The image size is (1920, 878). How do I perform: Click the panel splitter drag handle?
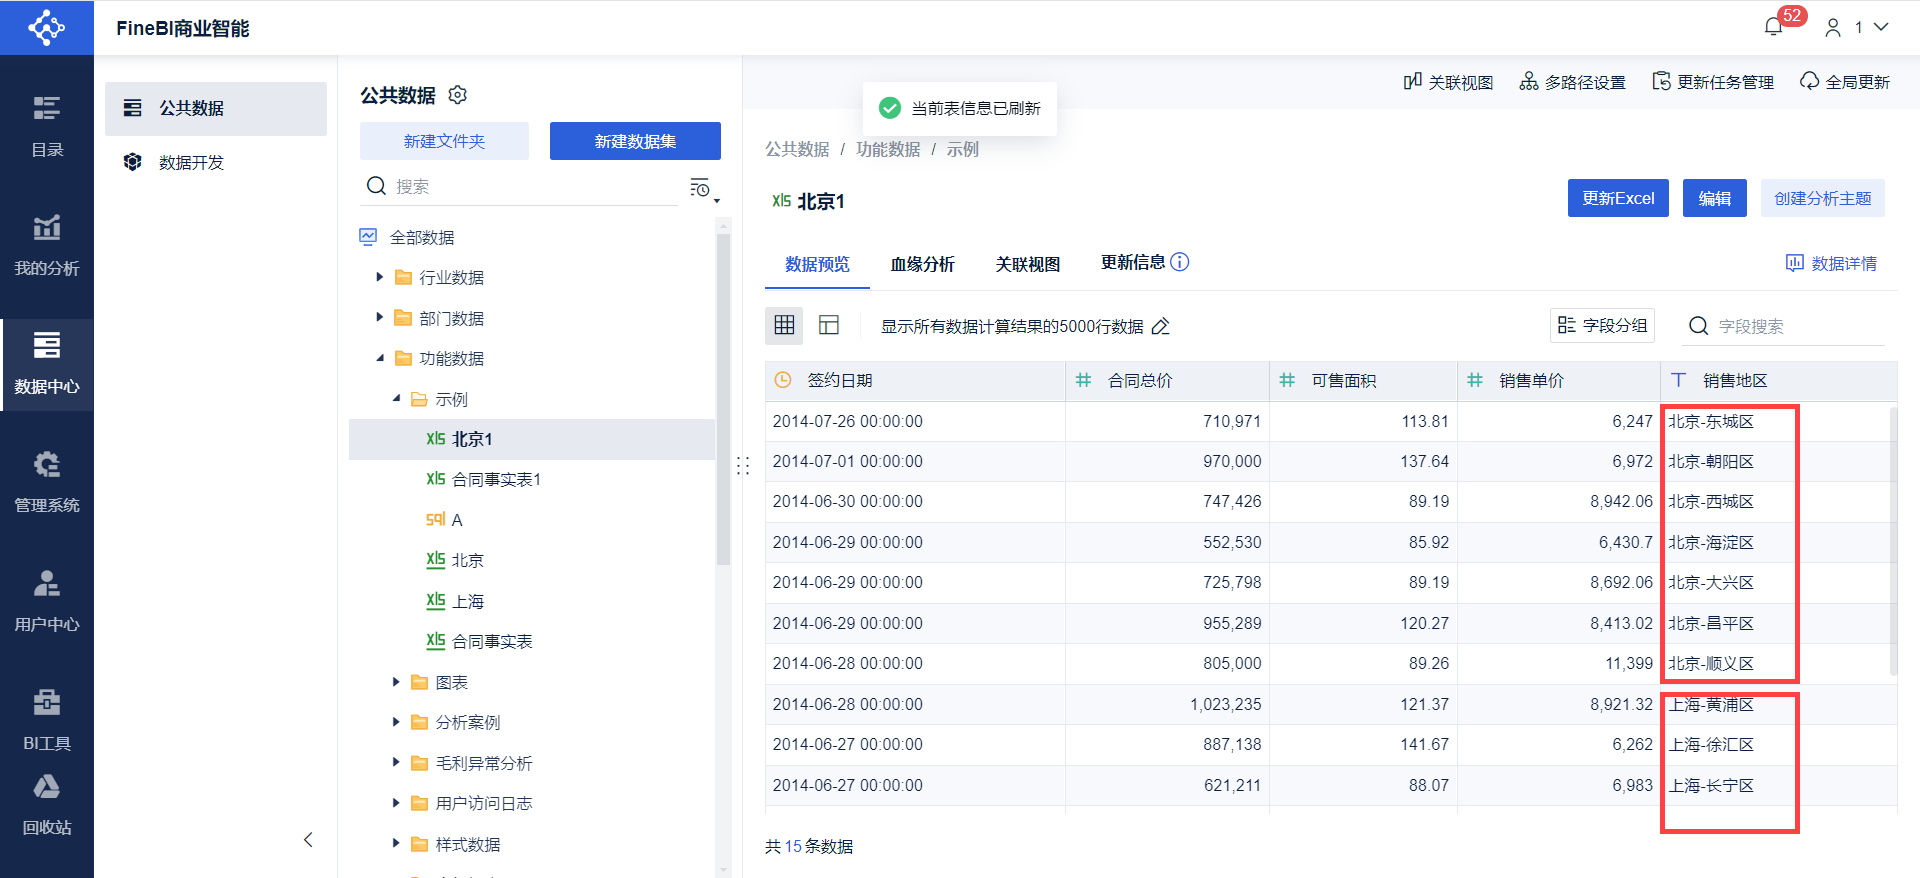[742, 466]
